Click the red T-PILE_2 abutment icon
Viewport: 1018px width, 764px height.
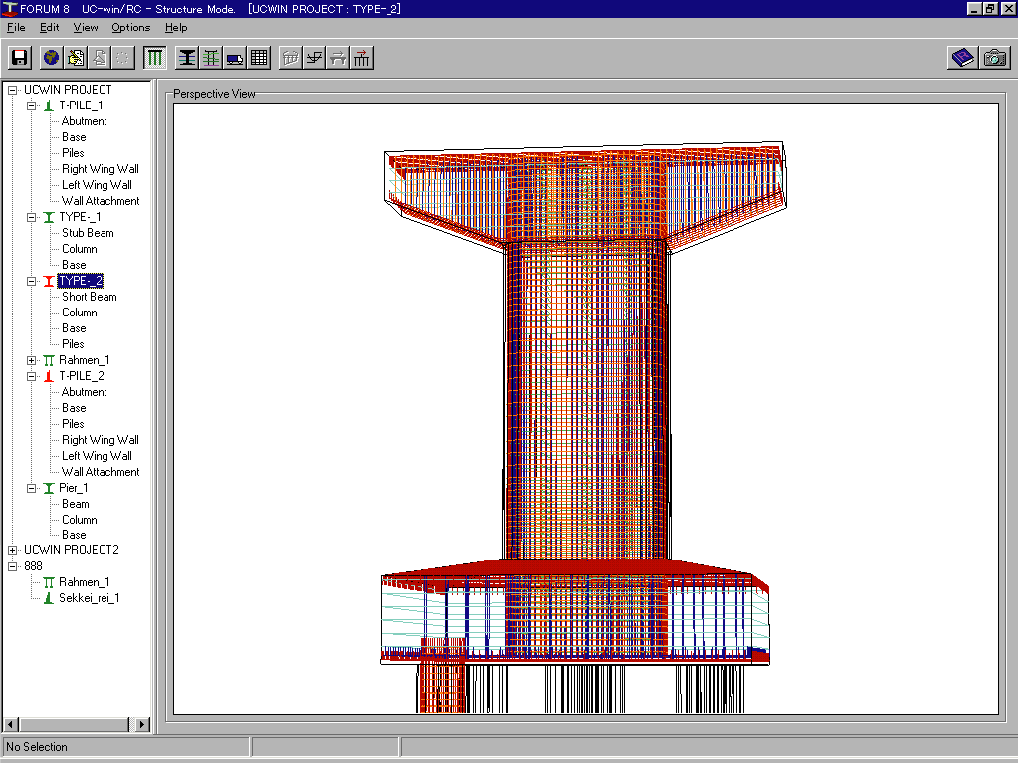(x=47, y=376)
